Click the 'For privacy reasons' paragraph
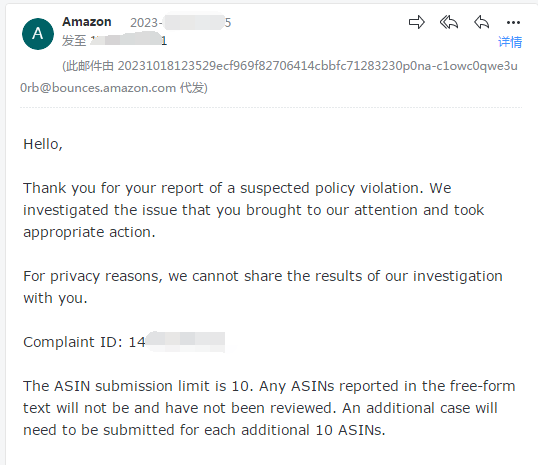 (263, 287)
